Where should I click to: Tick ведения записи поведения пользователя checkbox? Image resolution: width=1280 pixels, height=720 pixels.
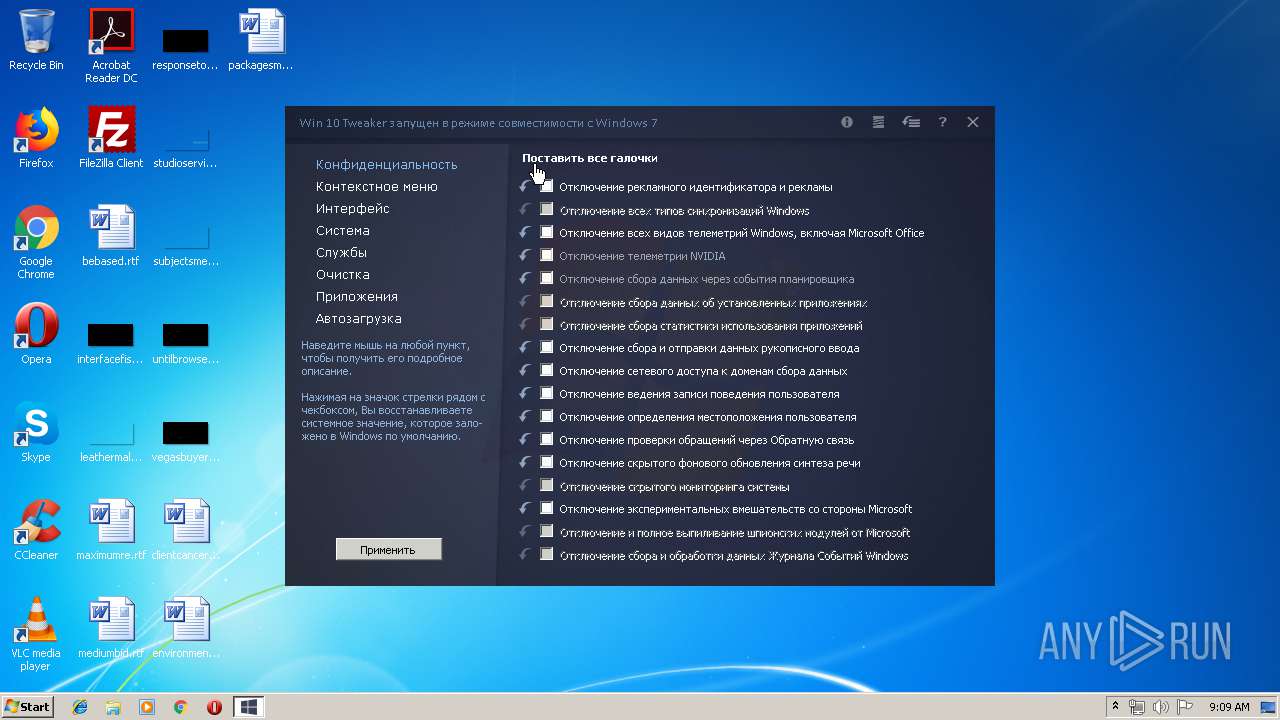pos(547,393)
